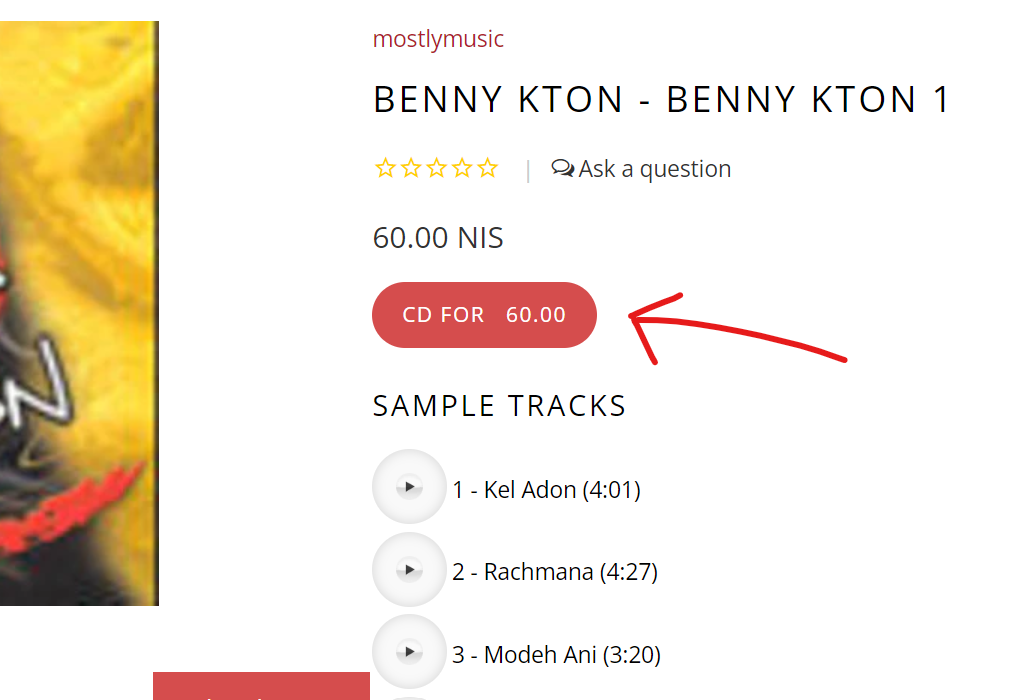Open the mostlymusic vendor link
The image size is (1012, 700).
click(438, 39)
